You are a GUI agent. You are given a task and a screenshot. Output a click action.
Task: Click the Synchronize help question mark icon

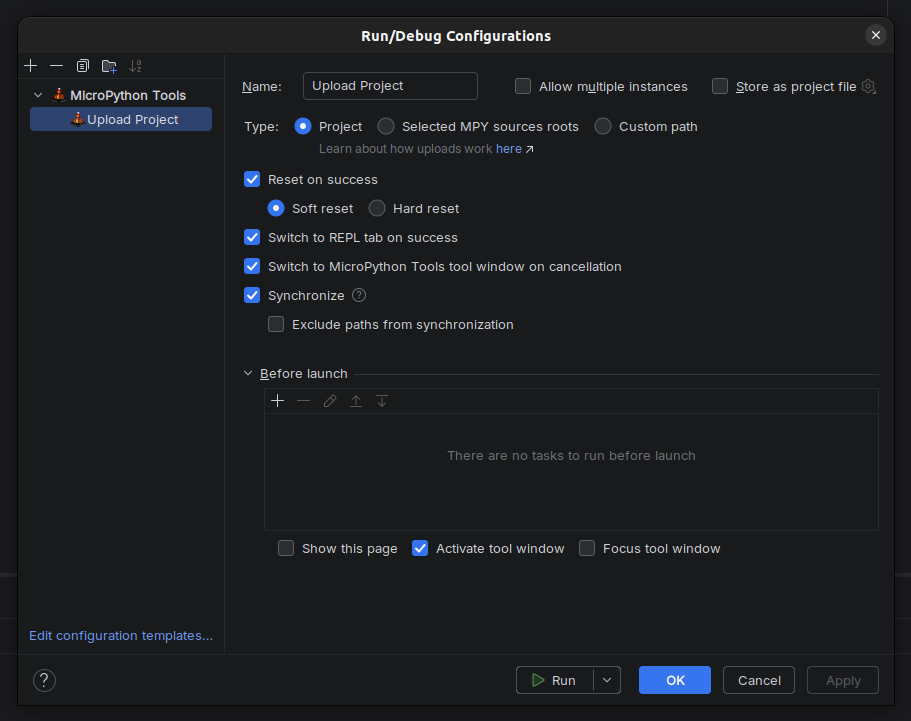click(359, 296)
